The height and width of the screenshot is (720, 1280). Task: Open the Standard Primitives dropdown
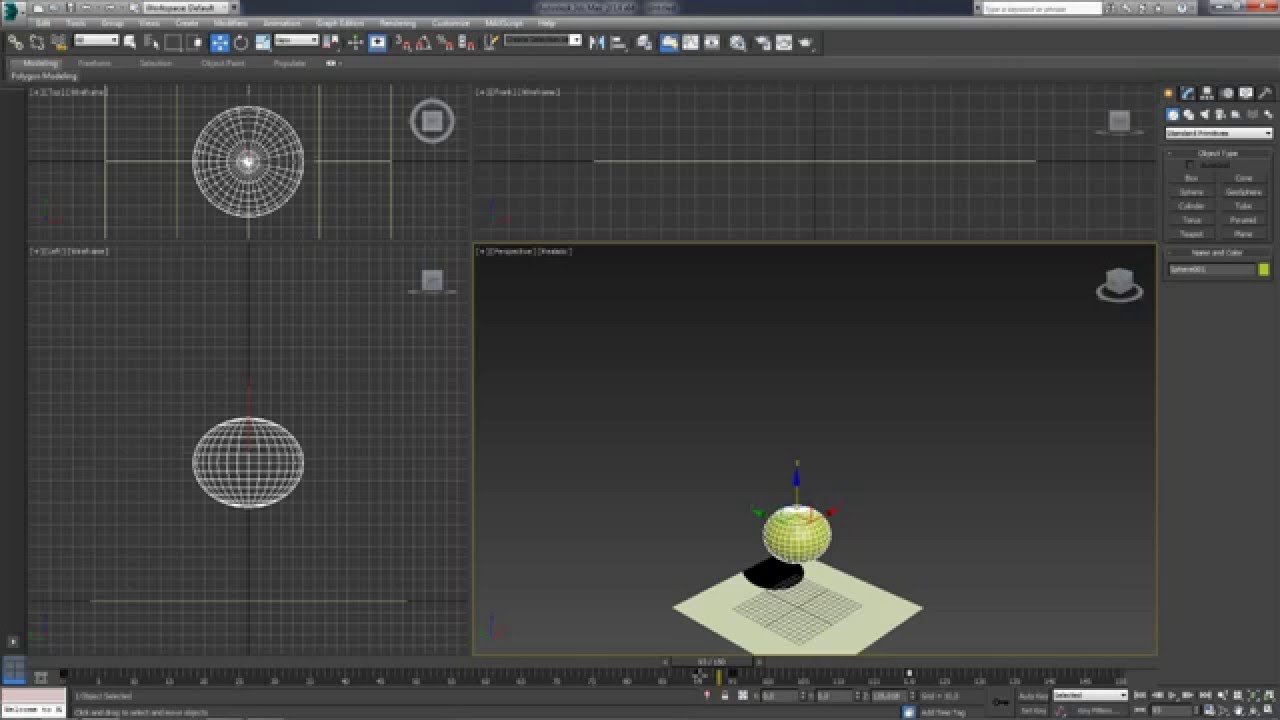[1219, 133]
